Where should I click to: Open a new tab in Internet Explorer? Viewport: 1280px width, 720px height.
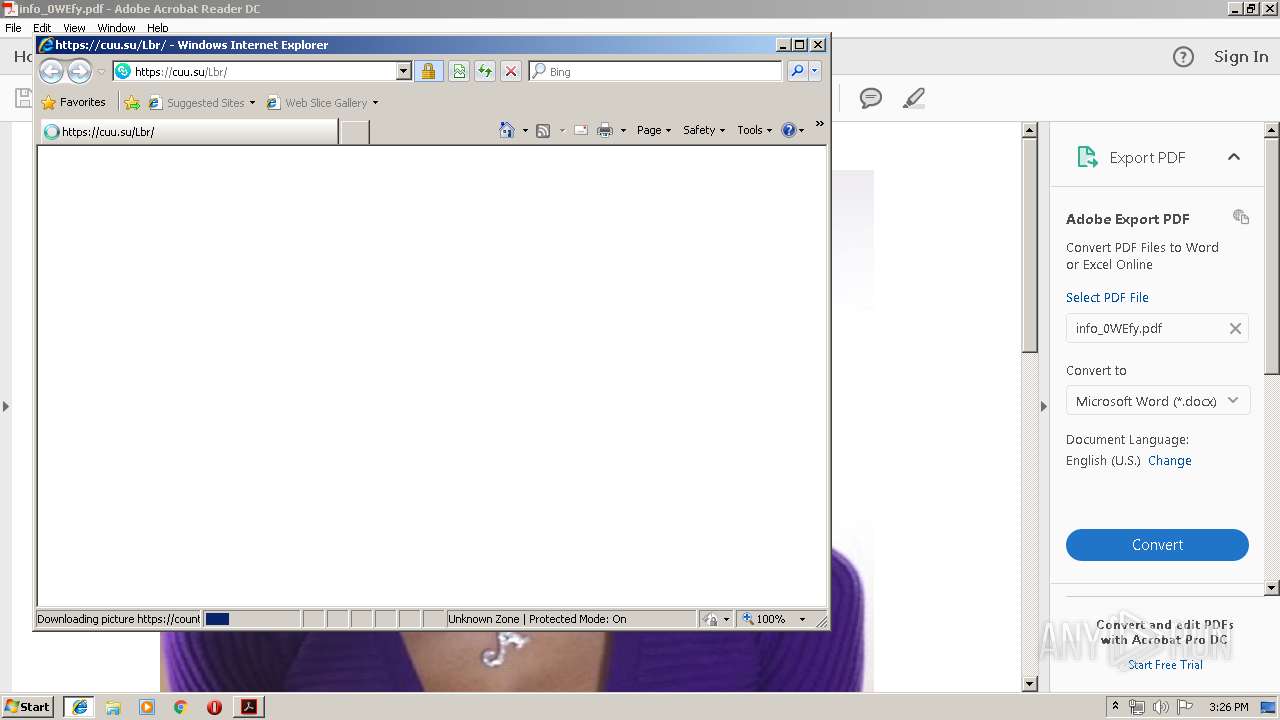(355, 131)
